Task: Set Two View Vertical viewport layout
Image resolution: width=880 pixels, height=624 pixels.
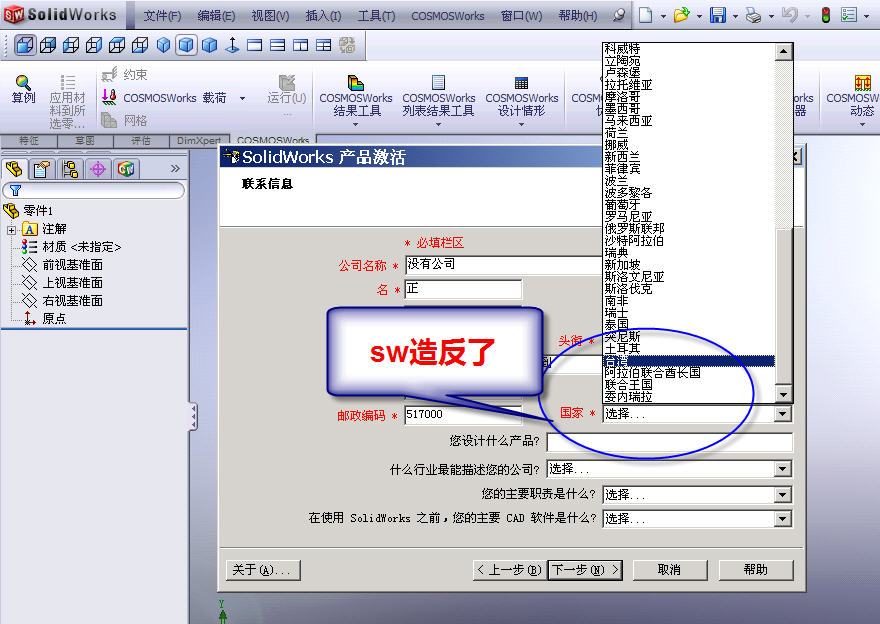Action: pyautogui.click(x=300, y=45)
